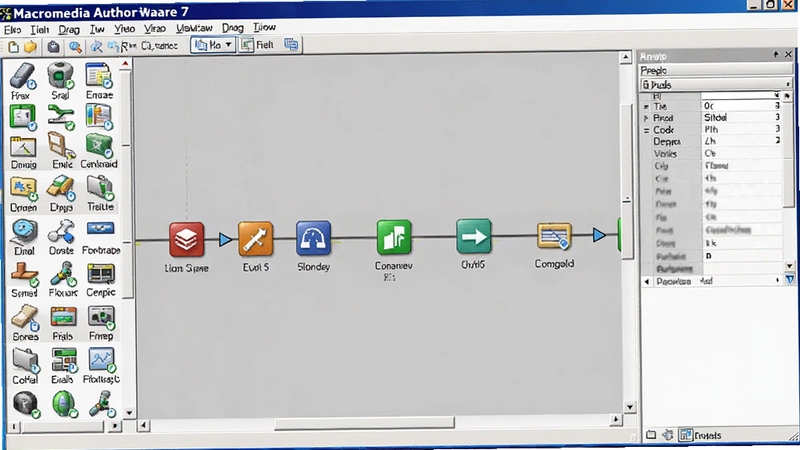This screenshot has width=800, height=450.
Task: Pin the properties panel
Action: pyautogui.click(x=776, y=54)
